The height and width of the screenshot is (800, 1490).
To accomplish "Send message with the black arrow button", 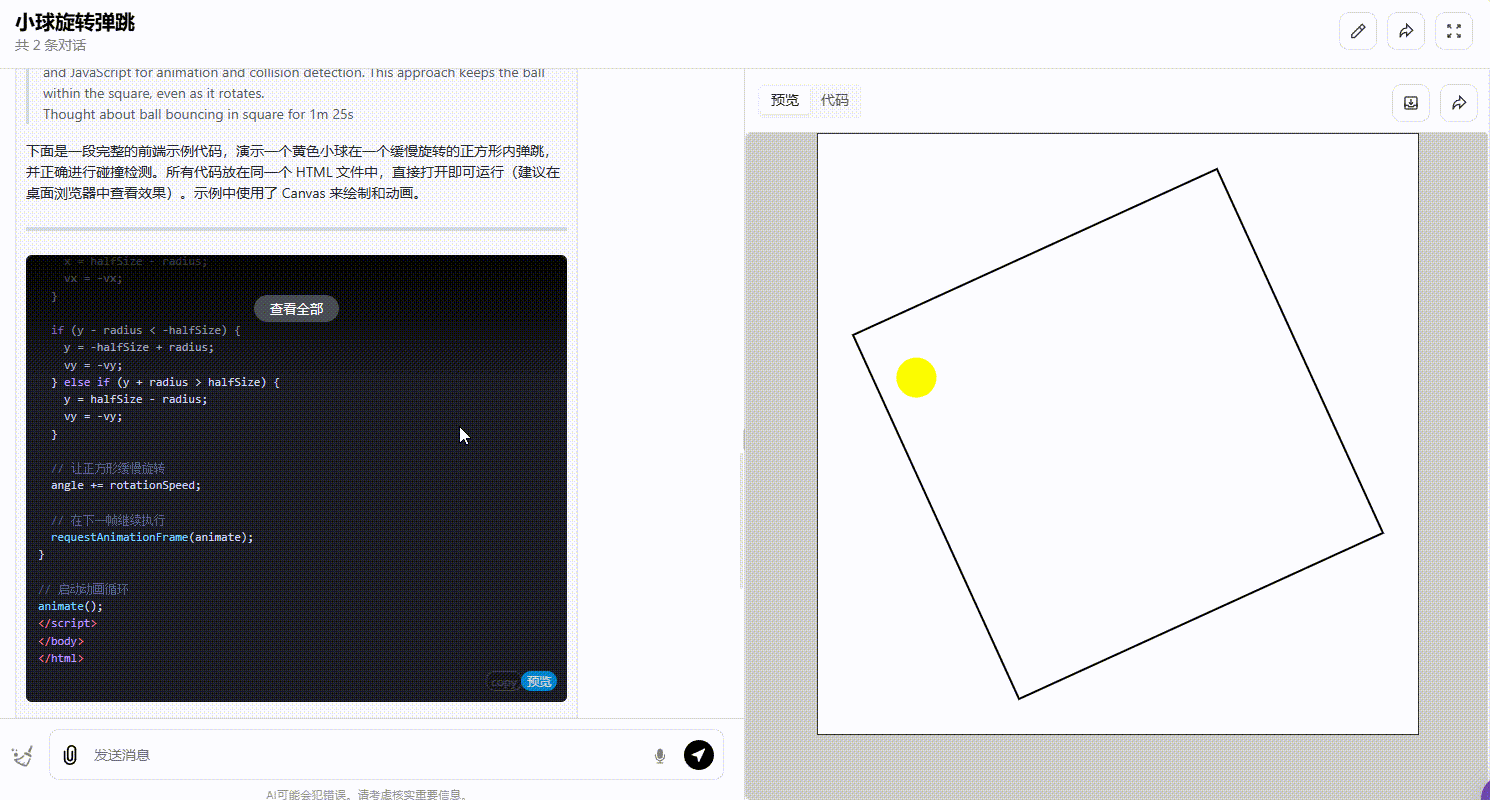I will pos(699,755).
